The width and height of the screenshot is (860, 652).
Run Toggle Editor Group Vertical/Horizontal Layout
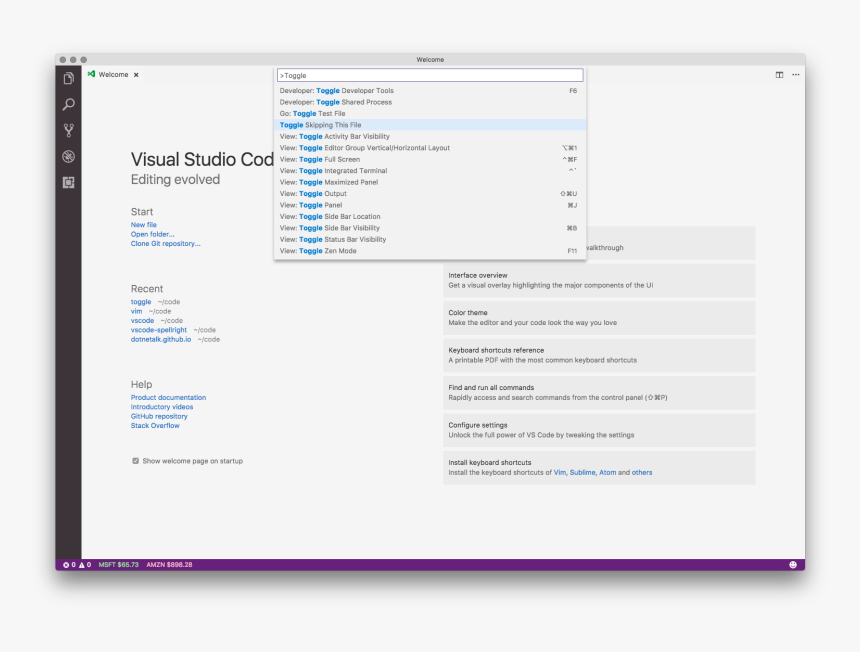click(x=430, y=148)
